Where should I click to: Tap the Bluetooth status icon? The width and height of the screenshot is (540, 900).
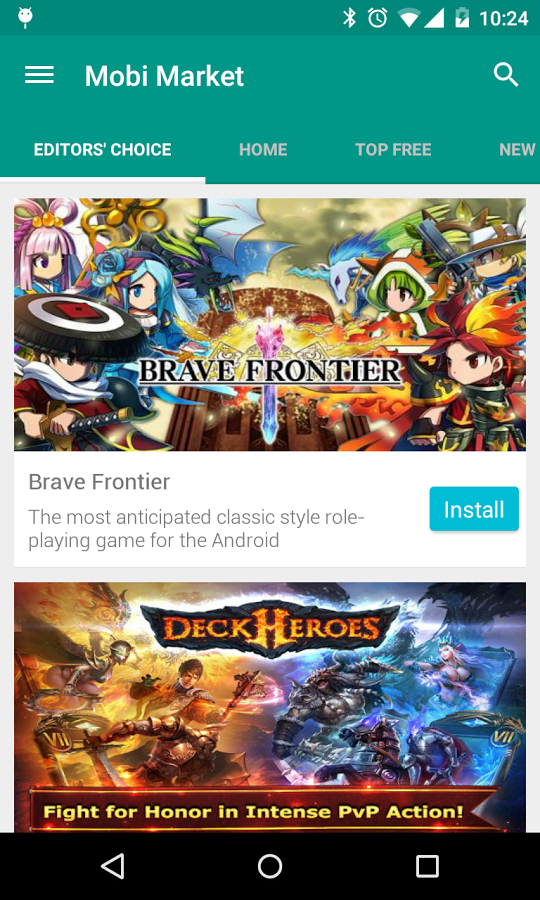[x=349, y=18]
